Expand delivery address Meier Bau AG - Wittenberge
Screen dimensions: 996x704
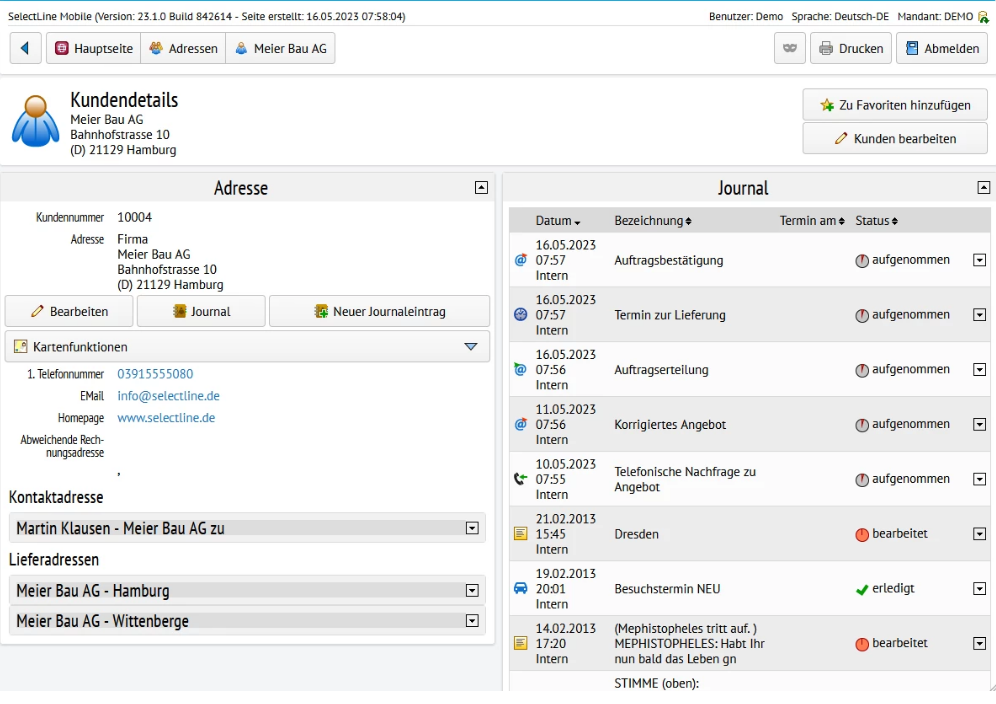472,621
